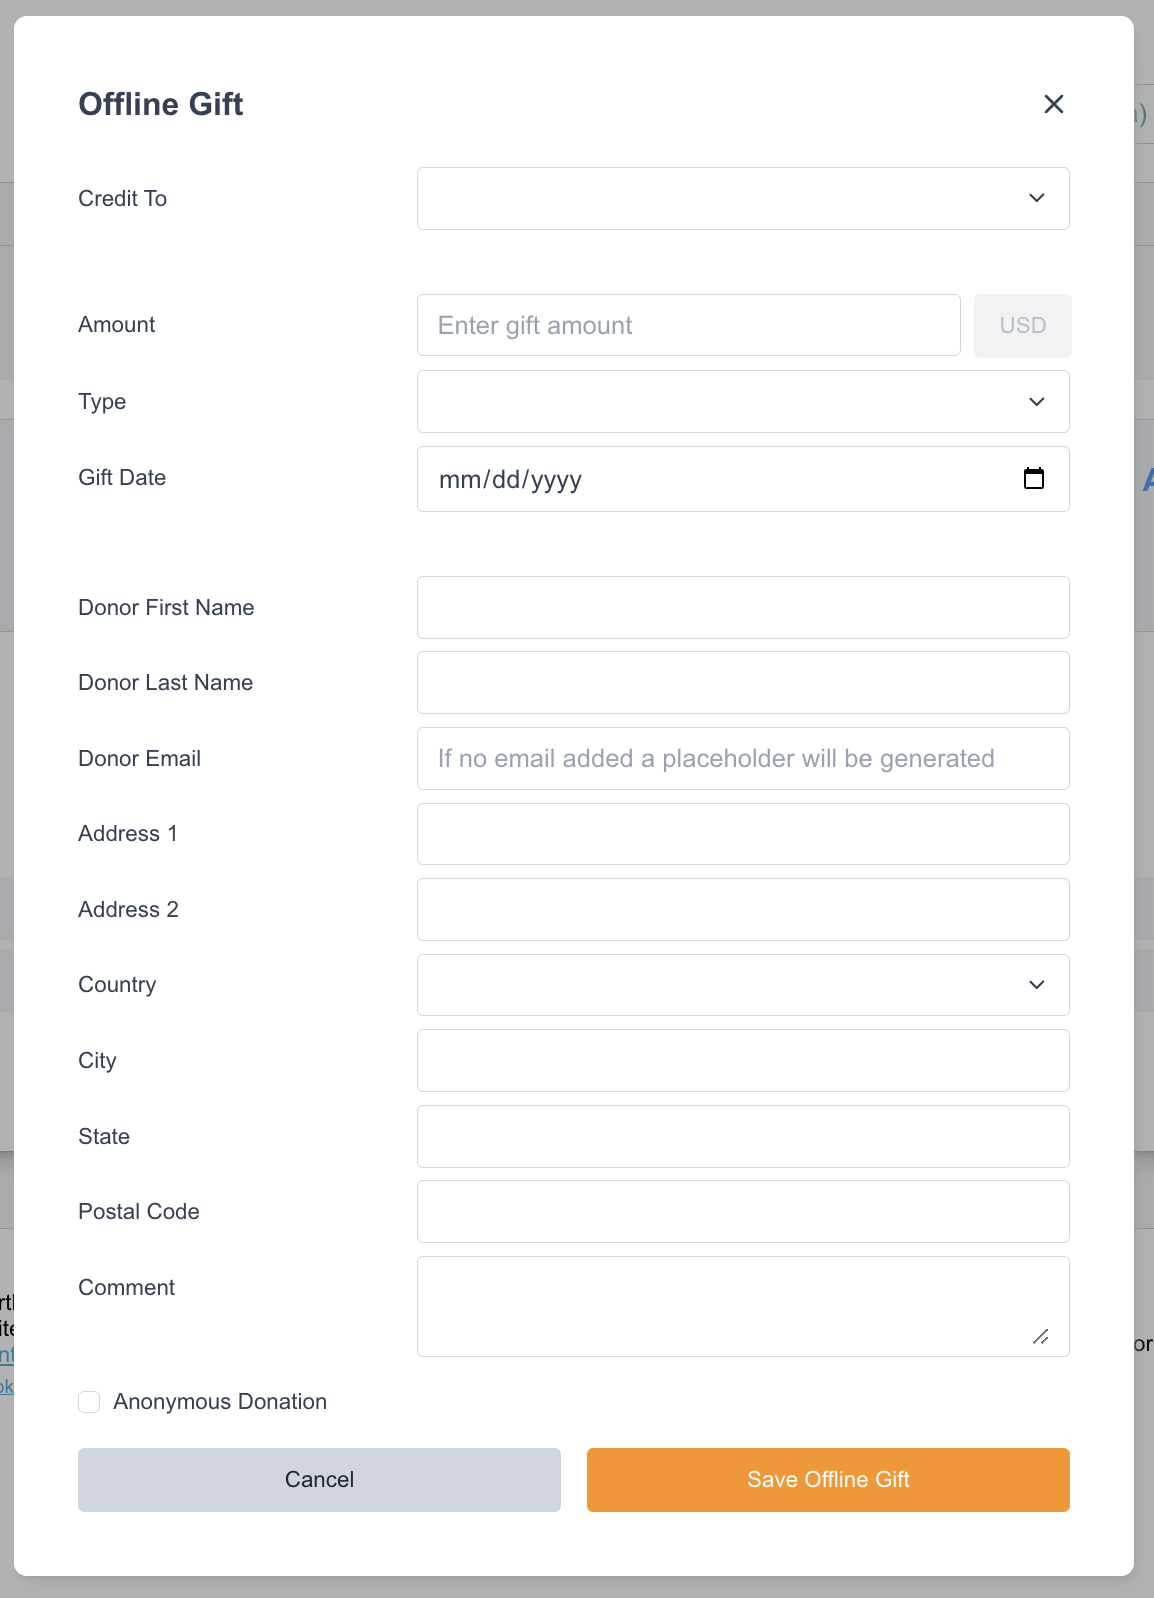Open the calendar picker icon

tap(1034, 479)
